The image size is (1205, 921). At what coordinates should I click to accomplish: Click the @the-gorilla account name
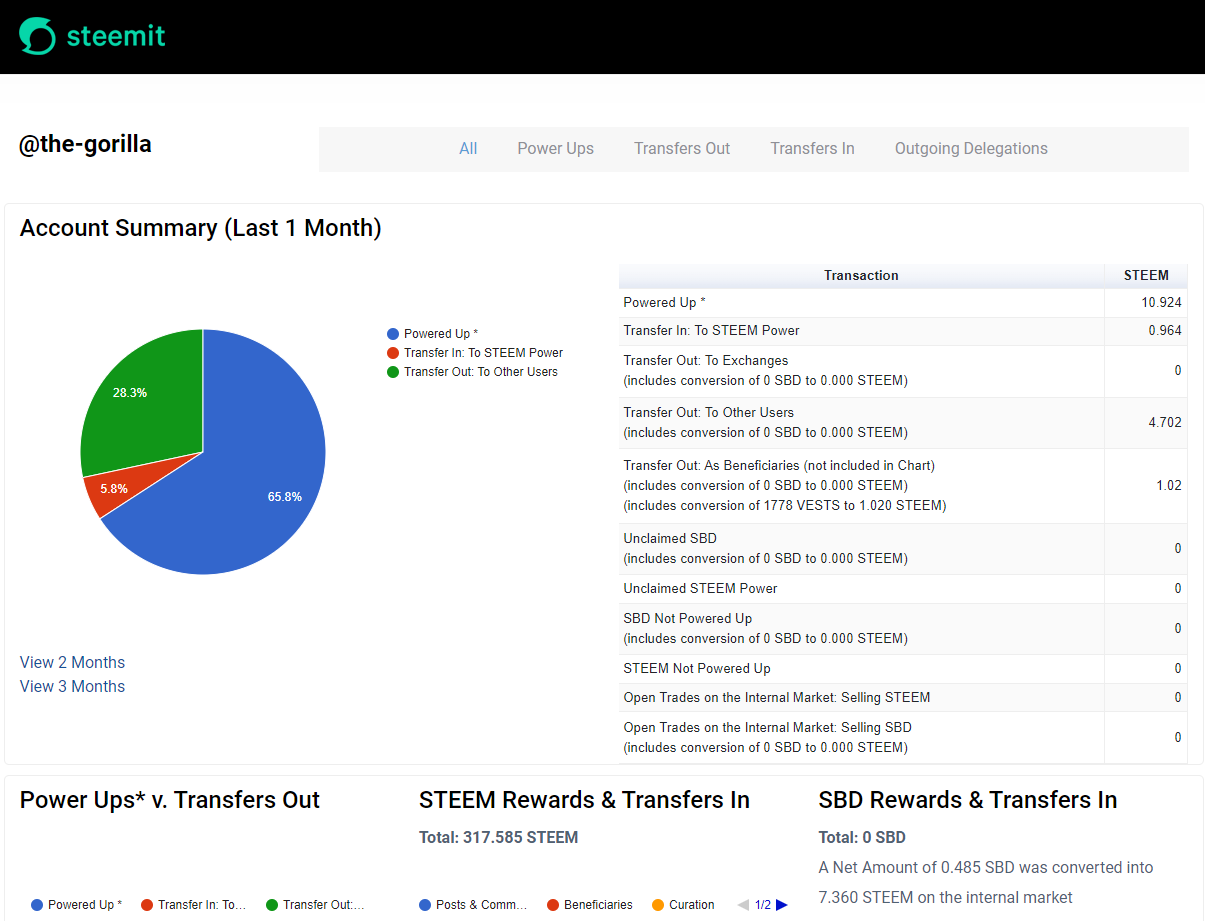[x=85, y=144]
